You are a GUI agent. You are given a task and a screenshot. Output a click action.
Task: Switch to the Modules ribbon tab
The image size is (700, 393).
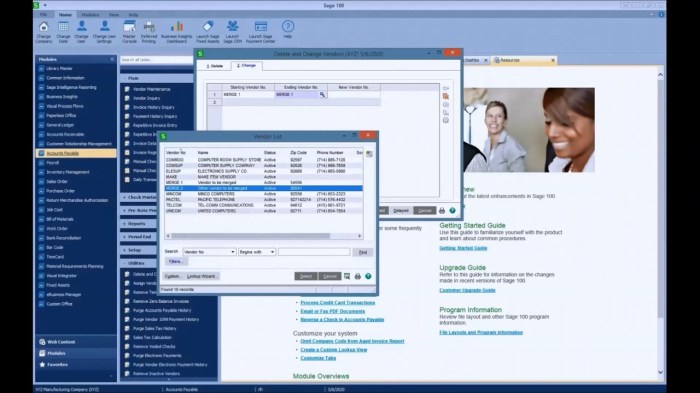click(x=90, y=15)
